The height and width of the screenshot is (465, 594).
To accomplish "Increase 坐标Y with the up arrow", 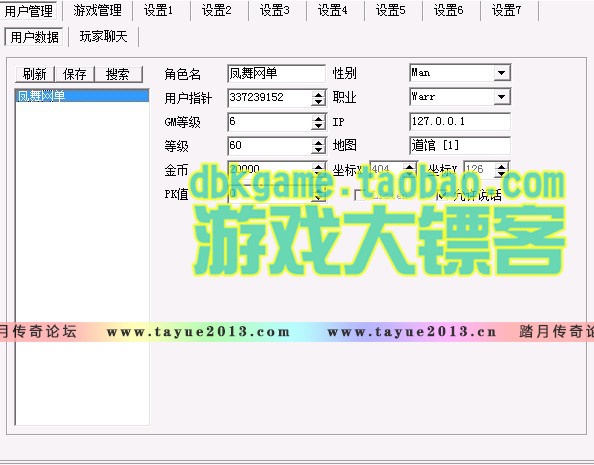I will (502, 166).
